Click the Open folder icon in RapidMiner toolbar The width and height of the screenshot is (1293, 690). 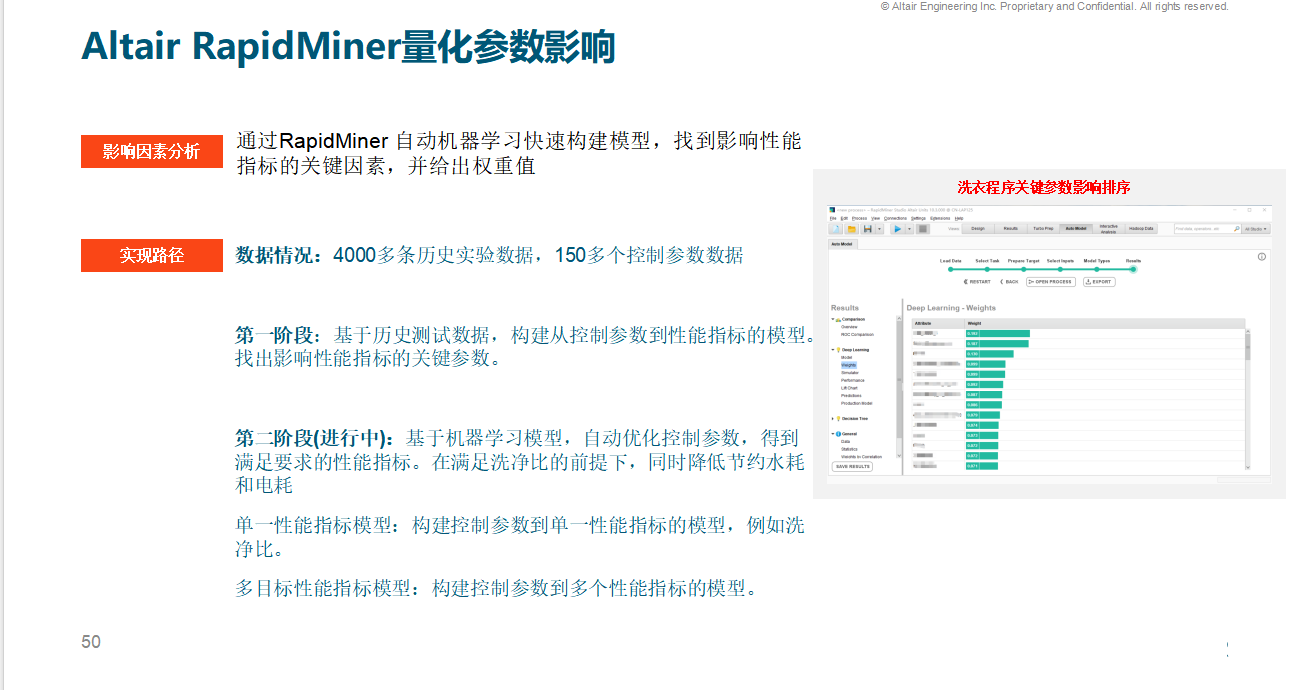851,229
